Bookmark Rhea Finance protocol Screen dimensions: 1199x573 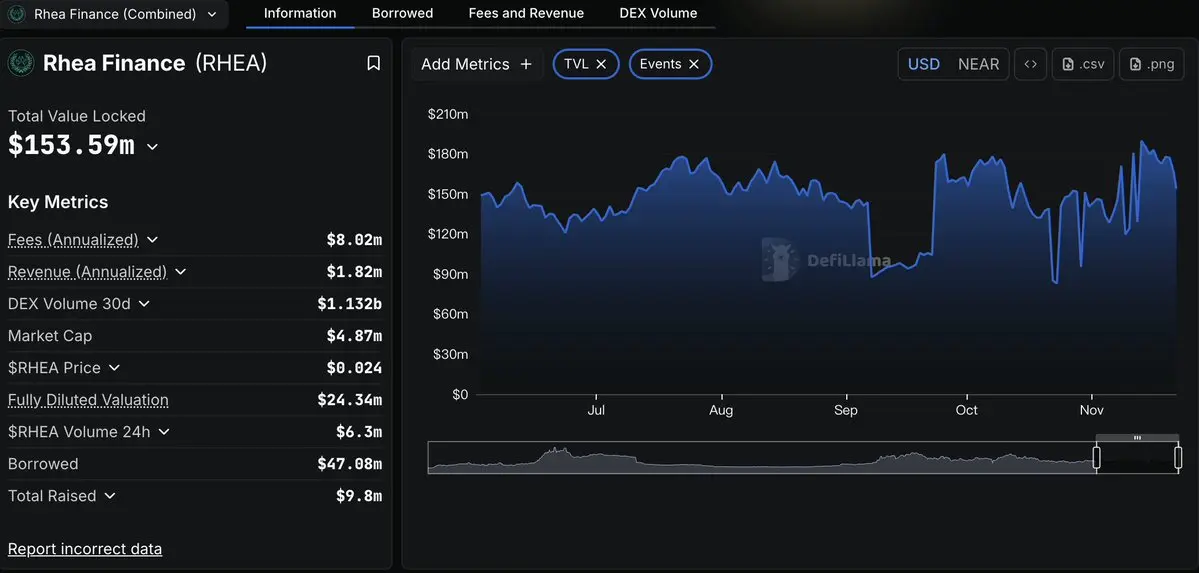tap(373, 63)
